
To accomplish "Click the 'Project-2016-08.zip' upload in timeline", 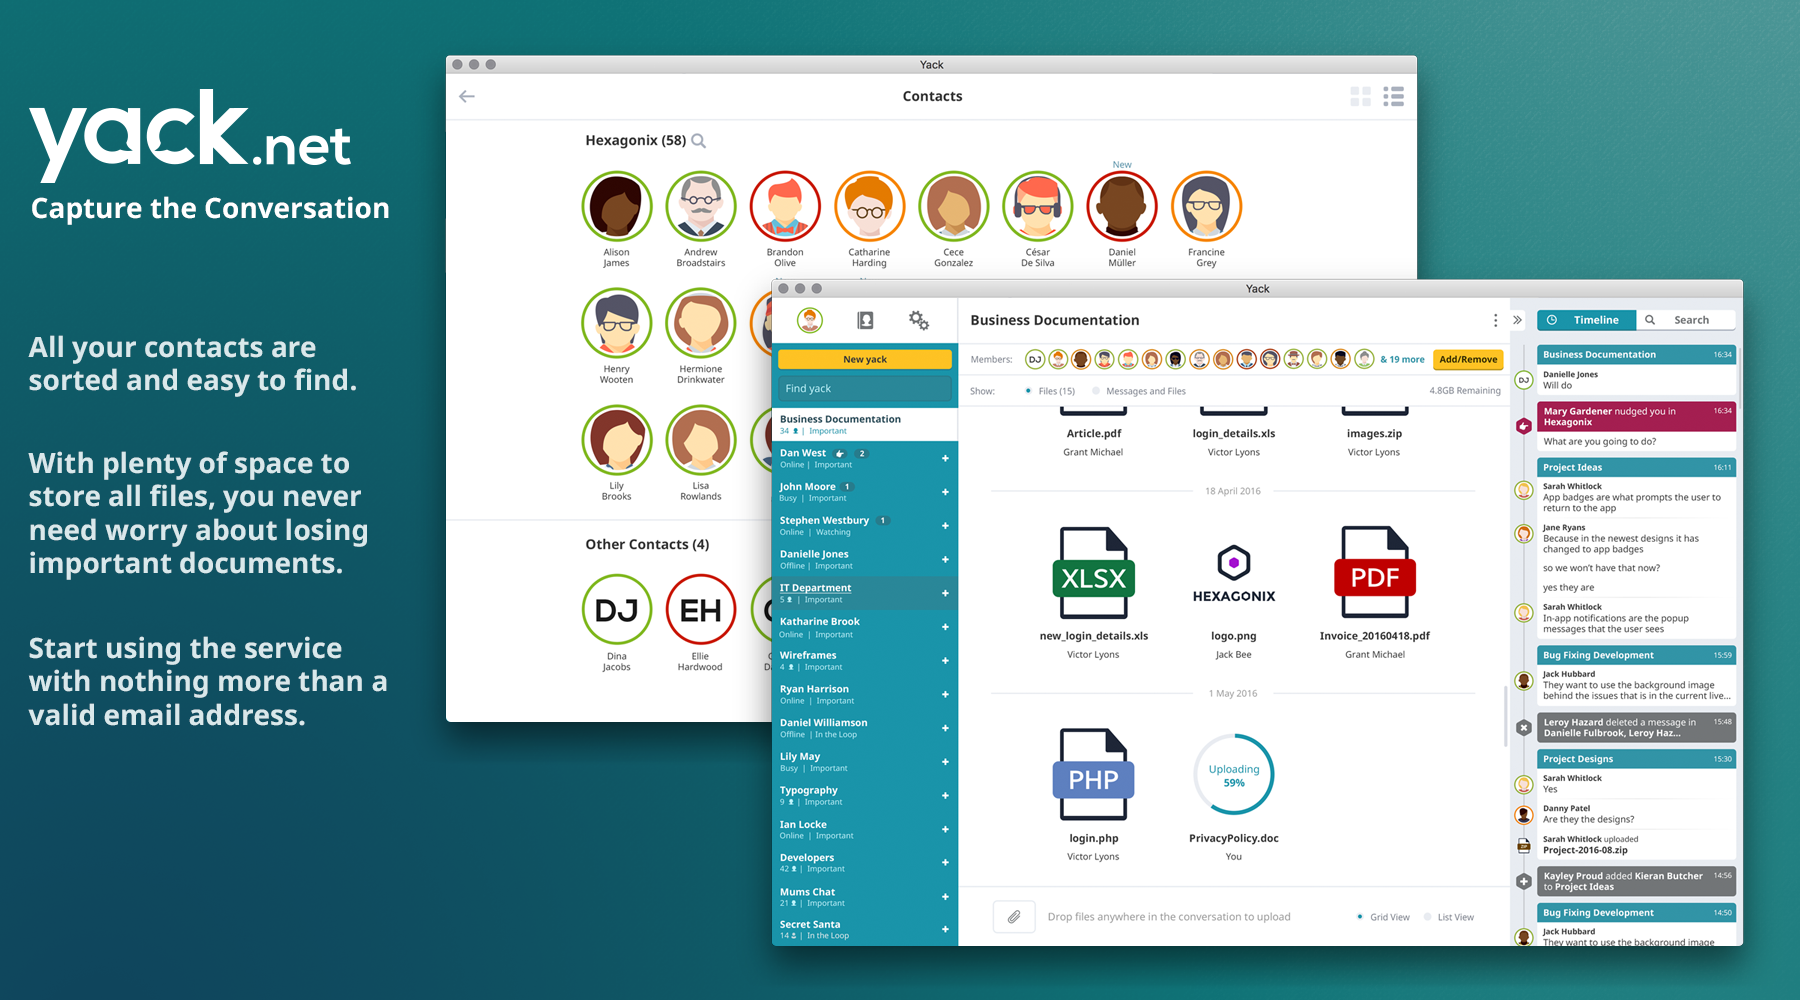I will (x=1585, y=850).
